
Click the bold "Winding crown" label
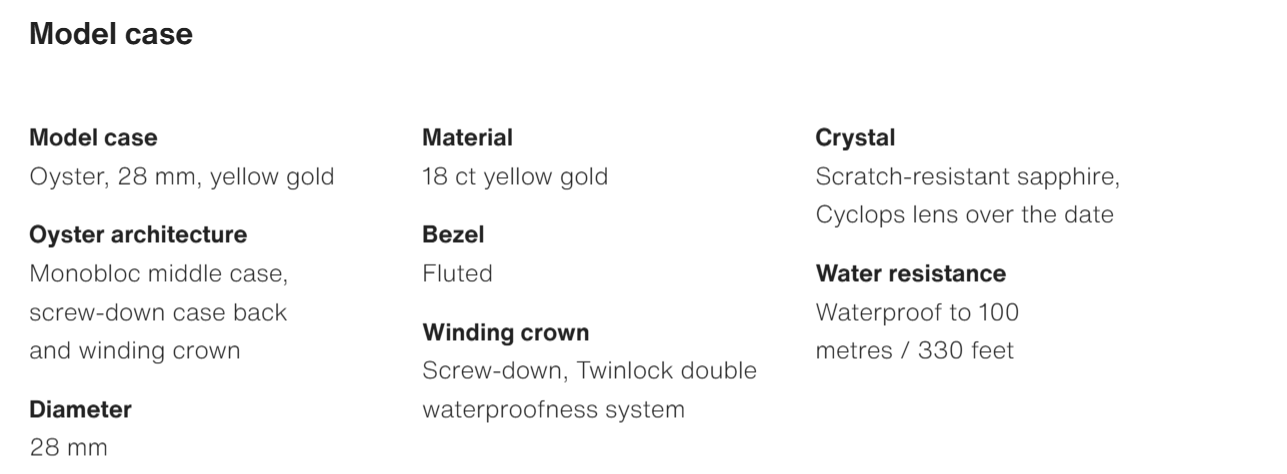[506, 332]
